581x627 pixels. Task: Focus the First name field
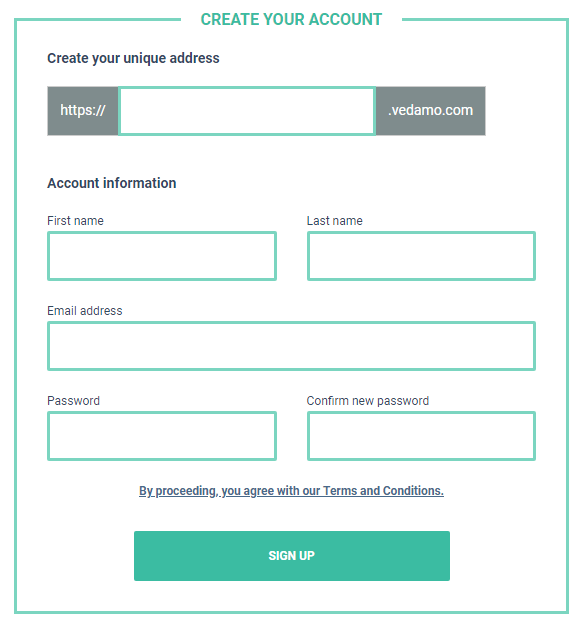pos(162,256)
